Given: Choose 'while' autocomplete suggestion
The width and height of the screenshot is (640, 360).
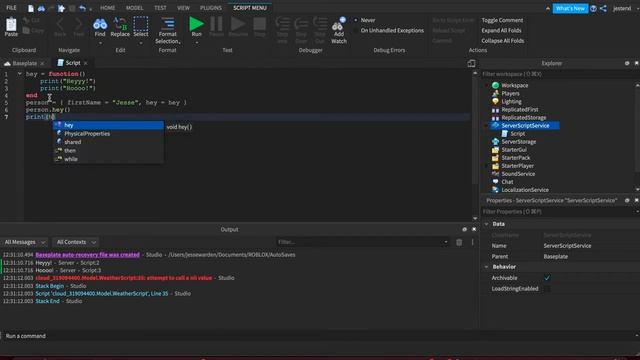Looking at the screenshot, I should point(109,159).
